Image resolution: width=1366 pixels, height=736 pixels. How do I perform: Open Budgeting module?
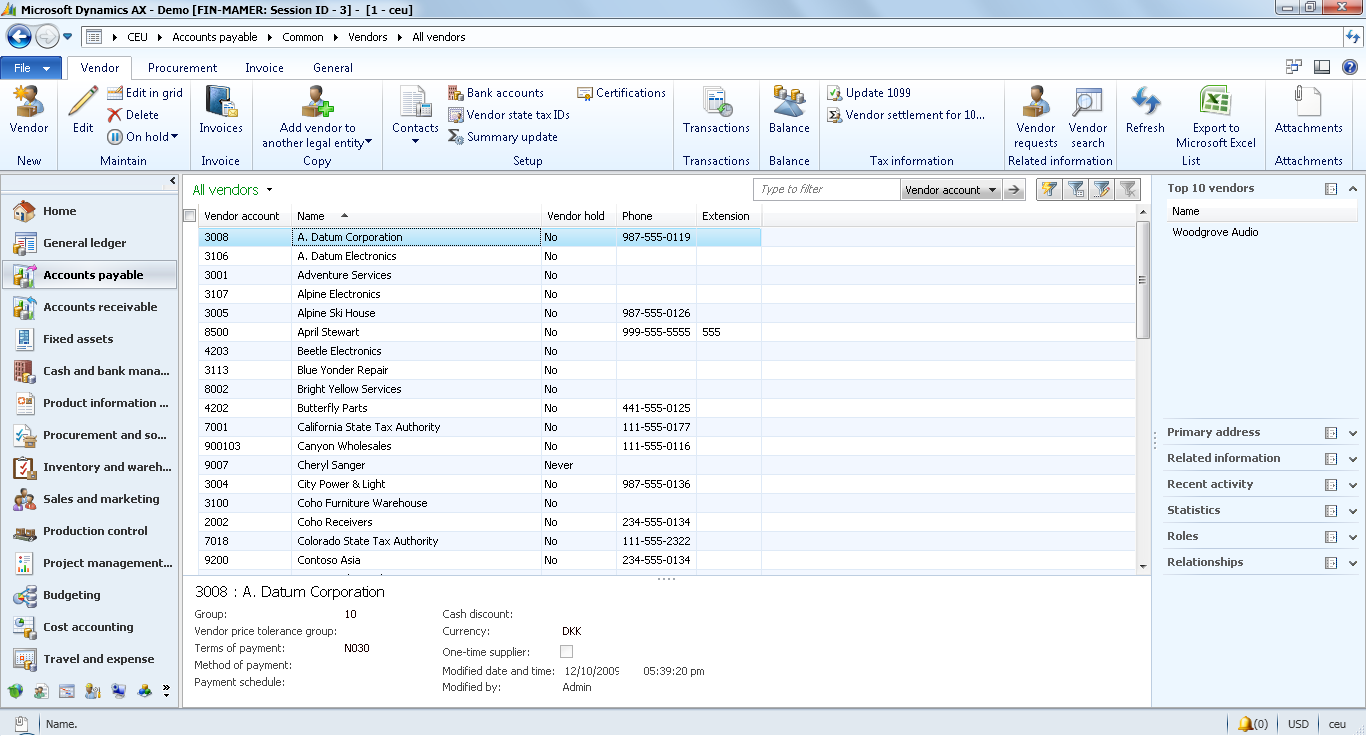pos(90,595)
